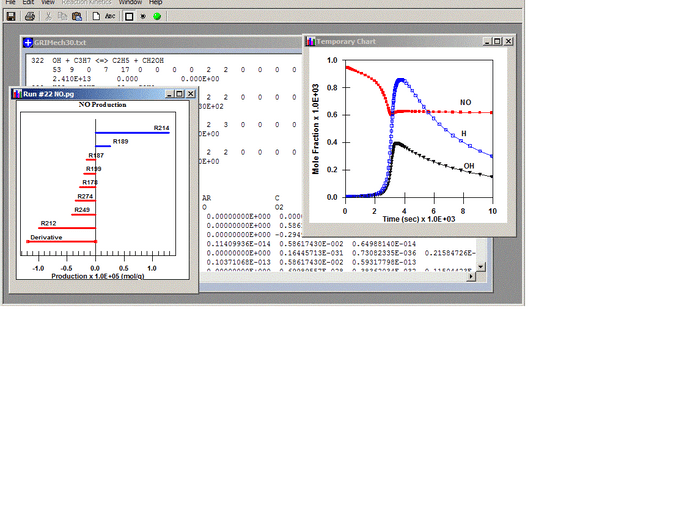690x518 pixels.
Task: Open the Help menu
Action: [x=155, y=2]
